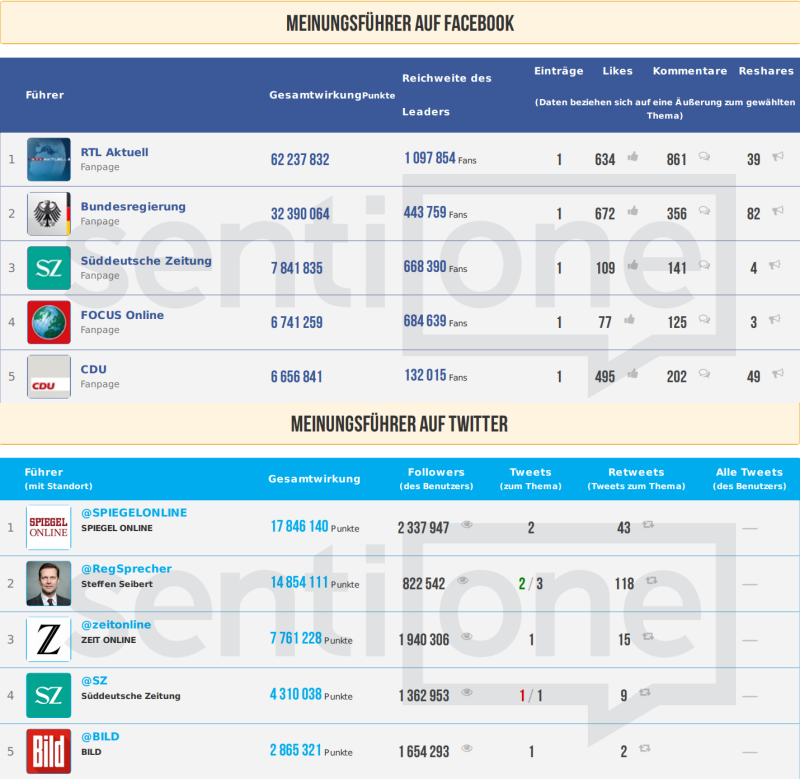The height and width of the screenshot is (779, 800).
Task: Click the Steffen Seibert profile photo
Action: (x=49, y=583)
